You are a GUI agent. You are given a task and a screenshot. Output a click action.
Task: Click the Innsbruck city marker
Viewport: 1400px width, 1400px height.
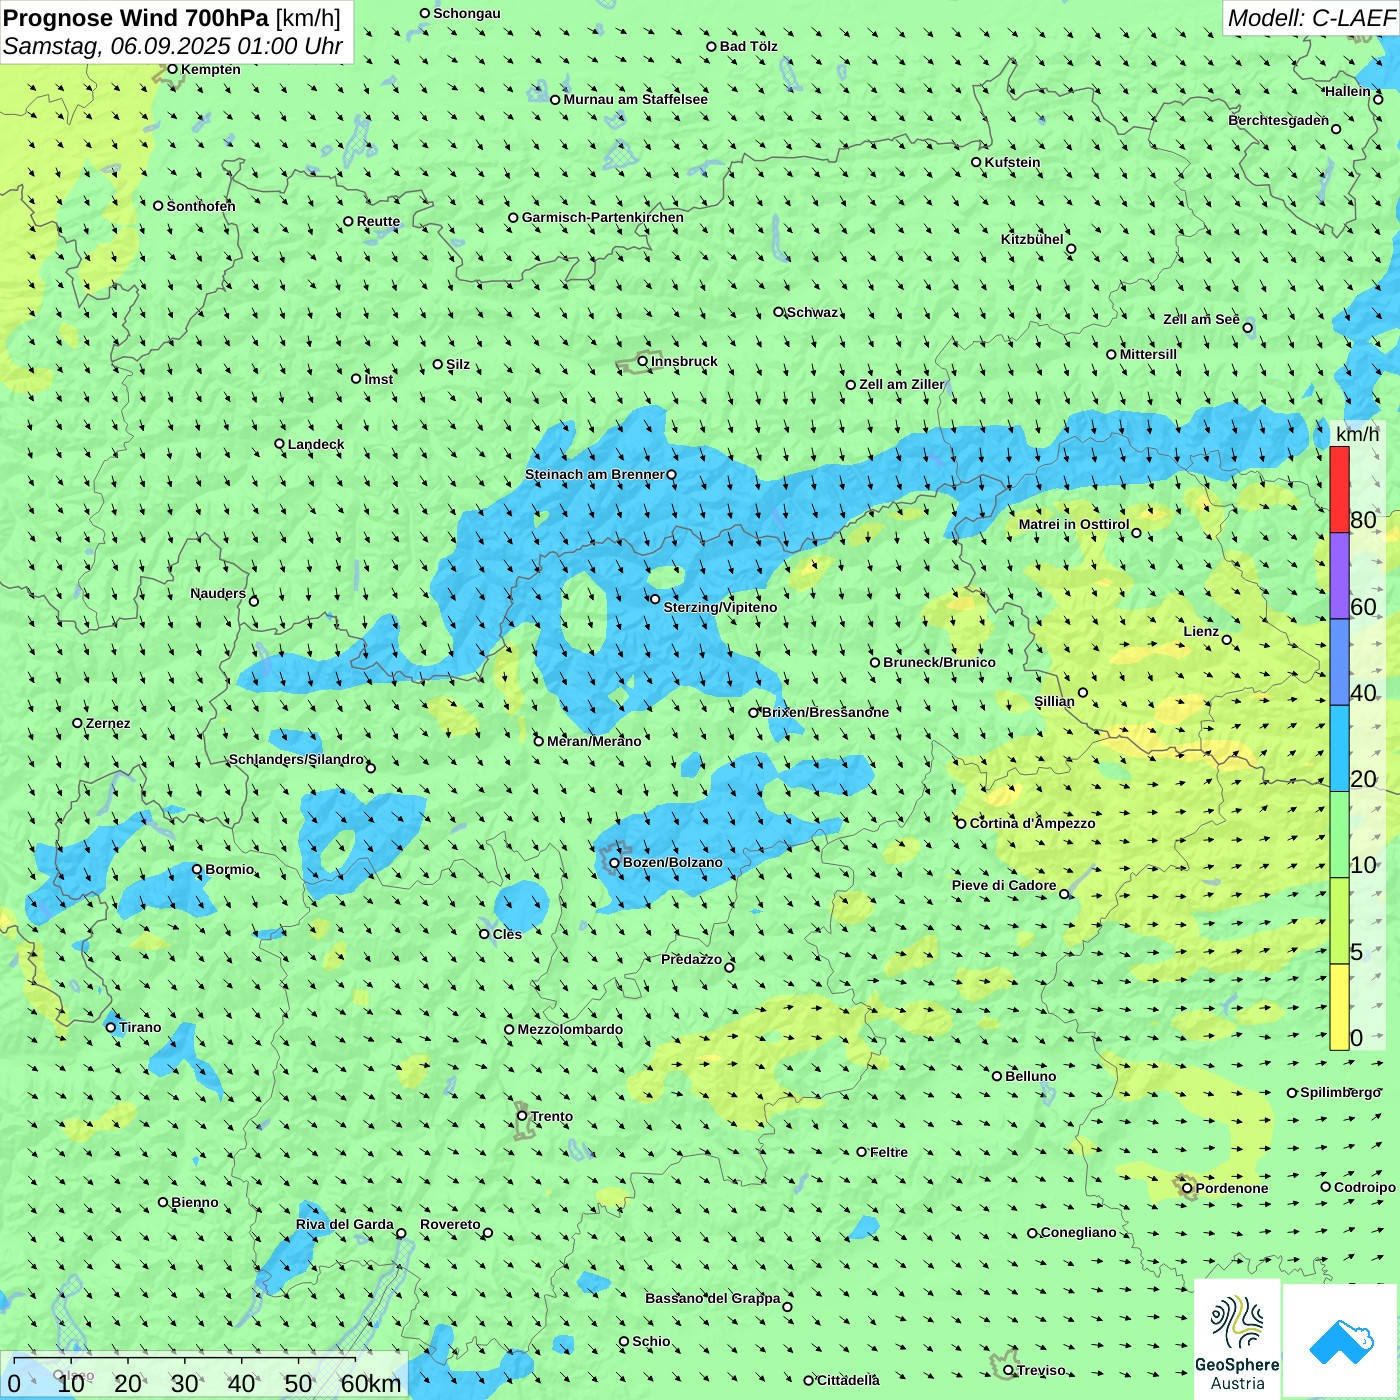tap(643, 361)
